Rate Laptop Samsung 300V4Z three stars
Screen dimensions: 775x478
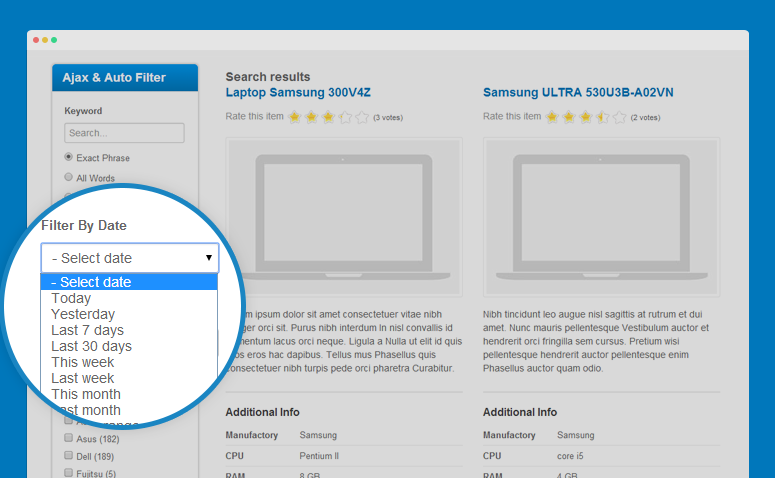tap(328, 117)
